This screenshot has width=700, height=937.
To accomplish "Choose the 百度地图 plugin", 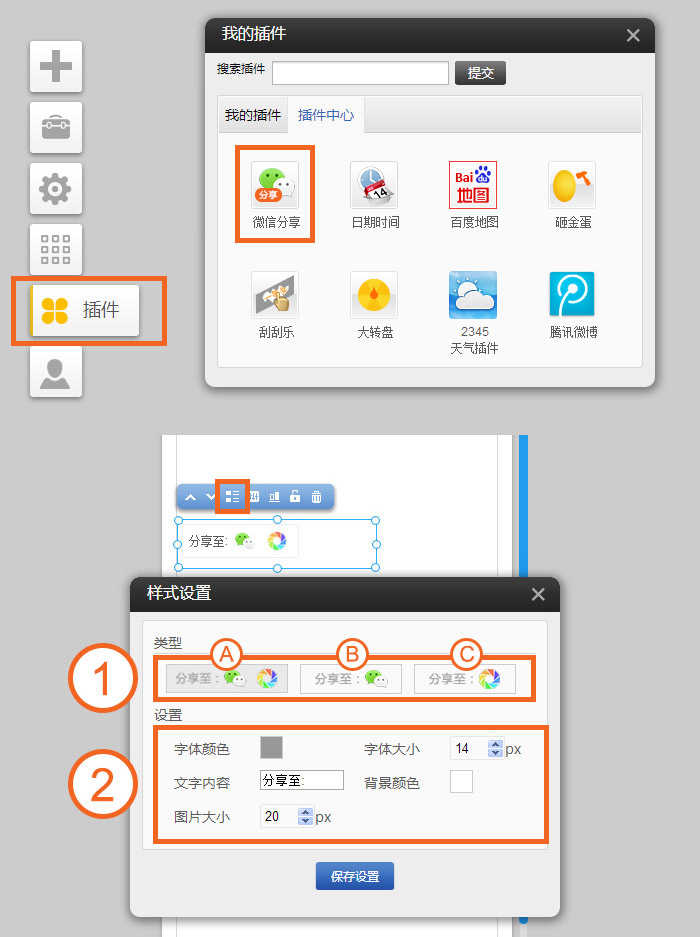I will [473, 194].
